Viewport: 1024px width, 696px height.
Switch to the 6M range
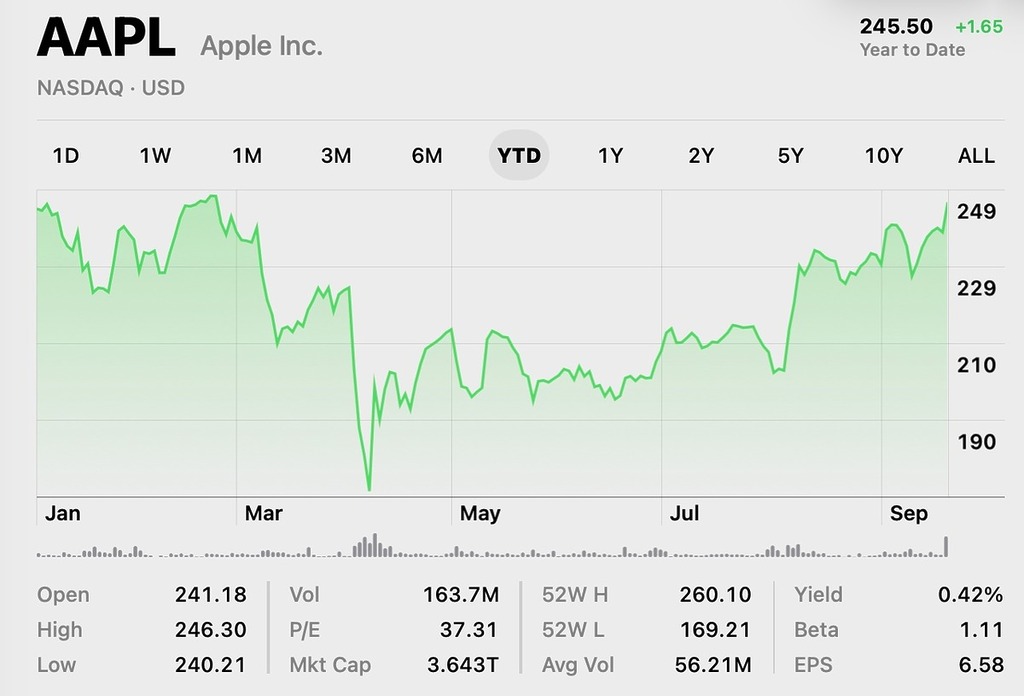click(x=427, y=155)
